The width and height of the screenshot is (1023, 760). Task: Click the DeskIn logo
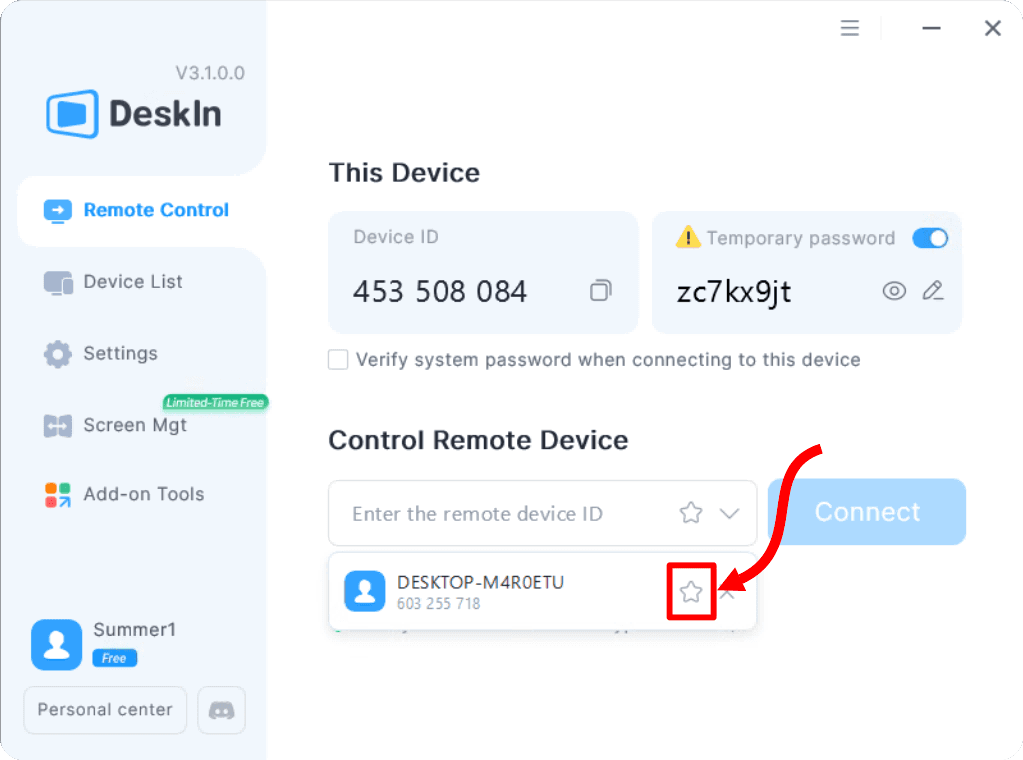pyautogui.click(x=134, y=114)
